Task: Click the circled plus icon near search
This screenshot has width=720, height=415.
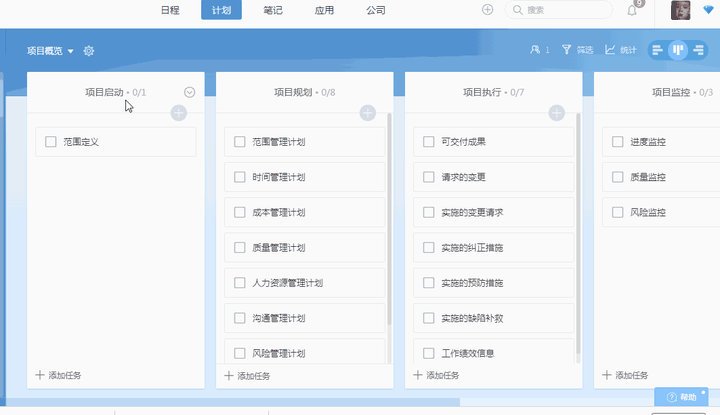Action: (487, 10)
